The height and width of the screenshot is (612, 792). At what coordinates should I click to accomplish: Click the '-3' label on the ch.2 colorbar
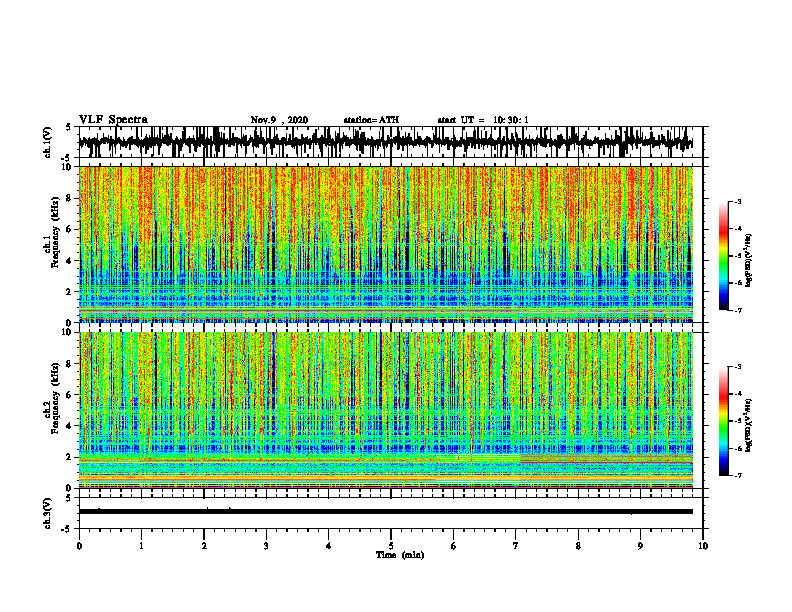coord(738,367)
